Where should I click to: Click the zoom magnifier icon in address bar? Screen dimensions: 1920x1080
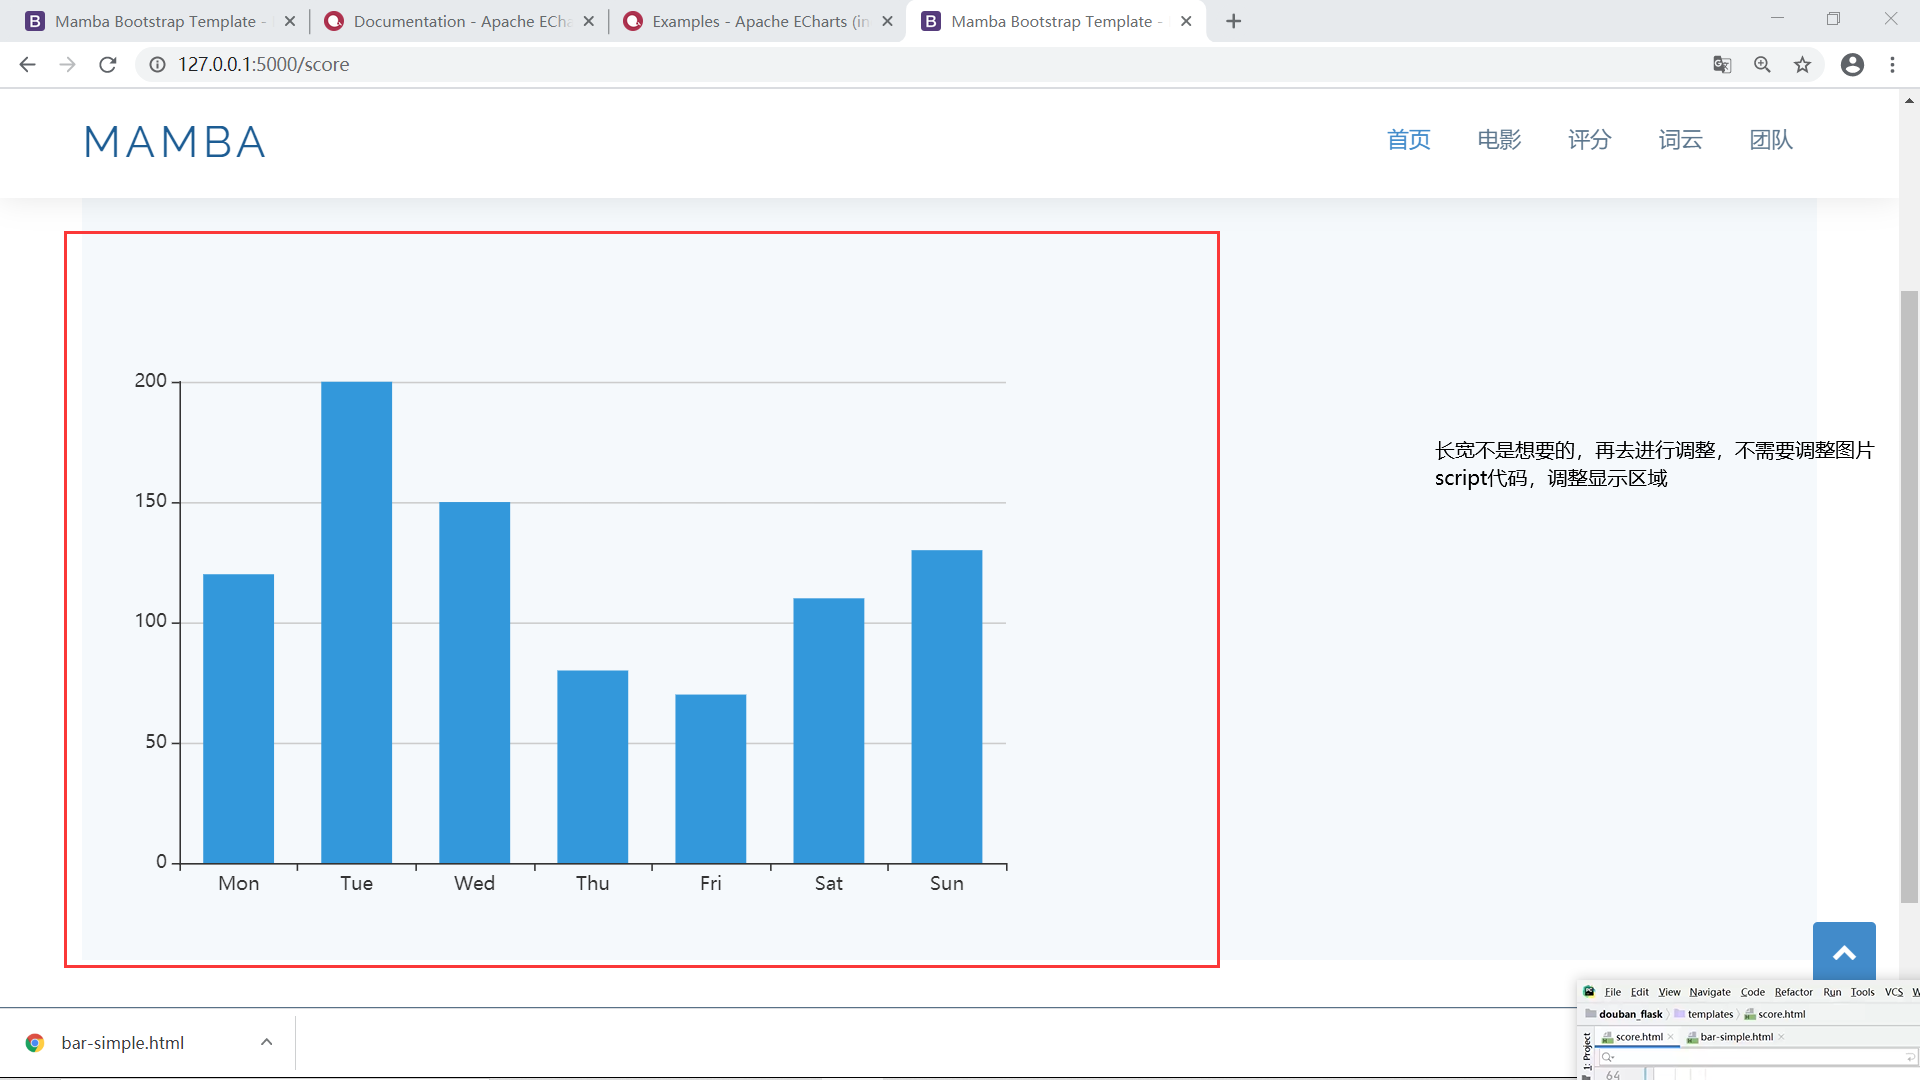(1762, 65)
